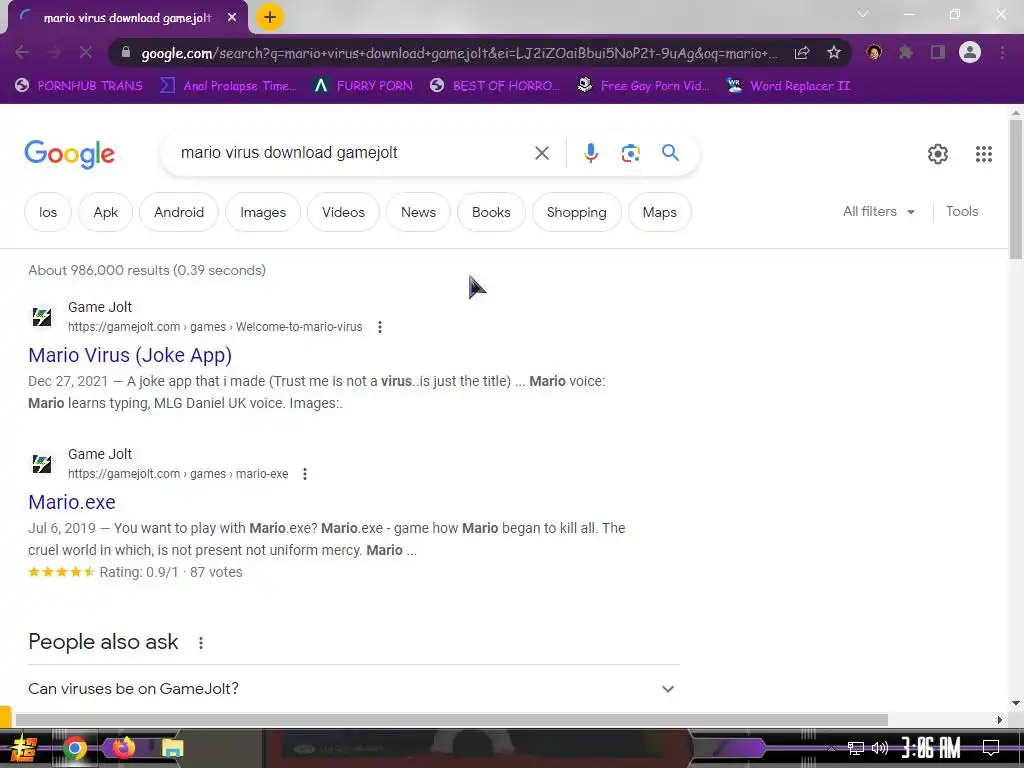Open more options for mario-exe result
The image size is (1024, 768).
pos(305,474)
